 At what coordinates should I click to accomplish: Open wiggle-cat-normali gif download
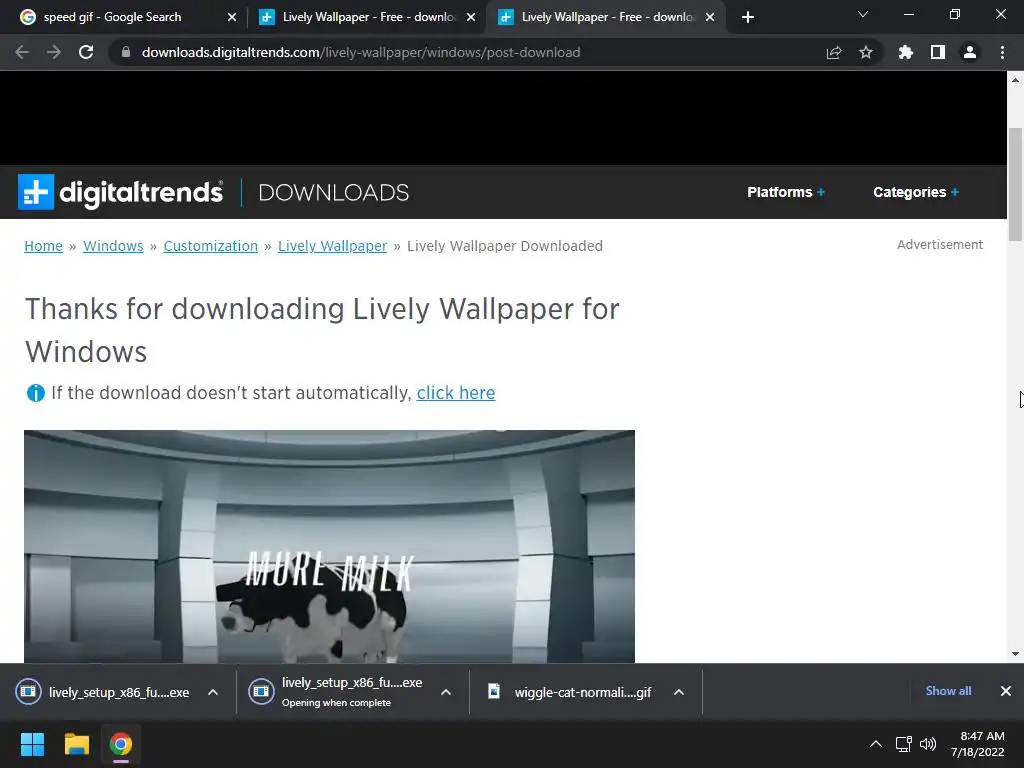(x=583, y=692)
